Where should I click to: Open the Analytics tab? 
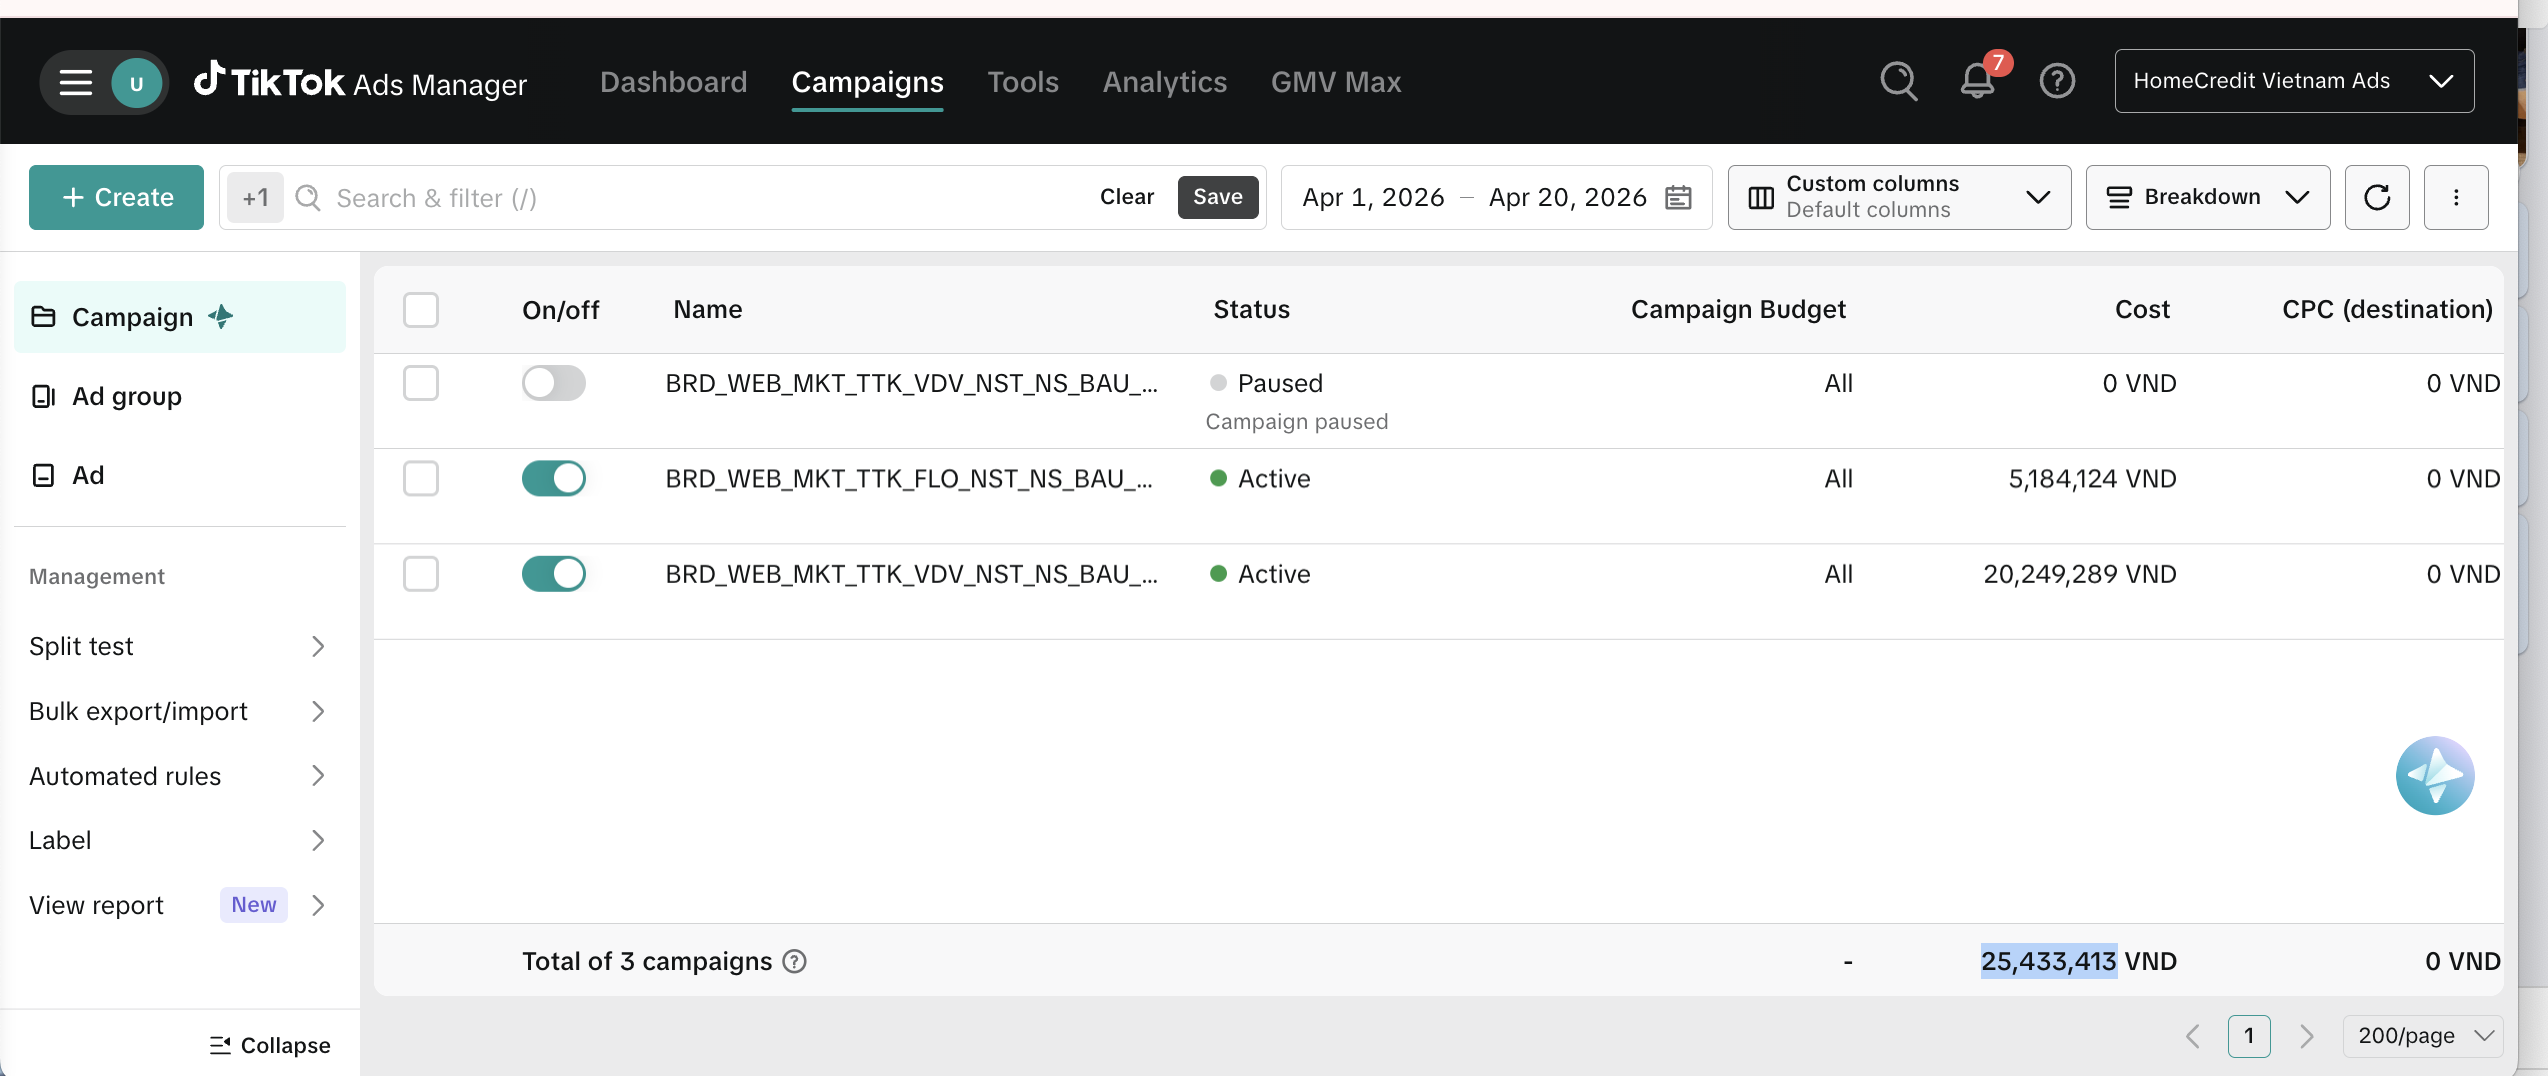coord(1165,82)
